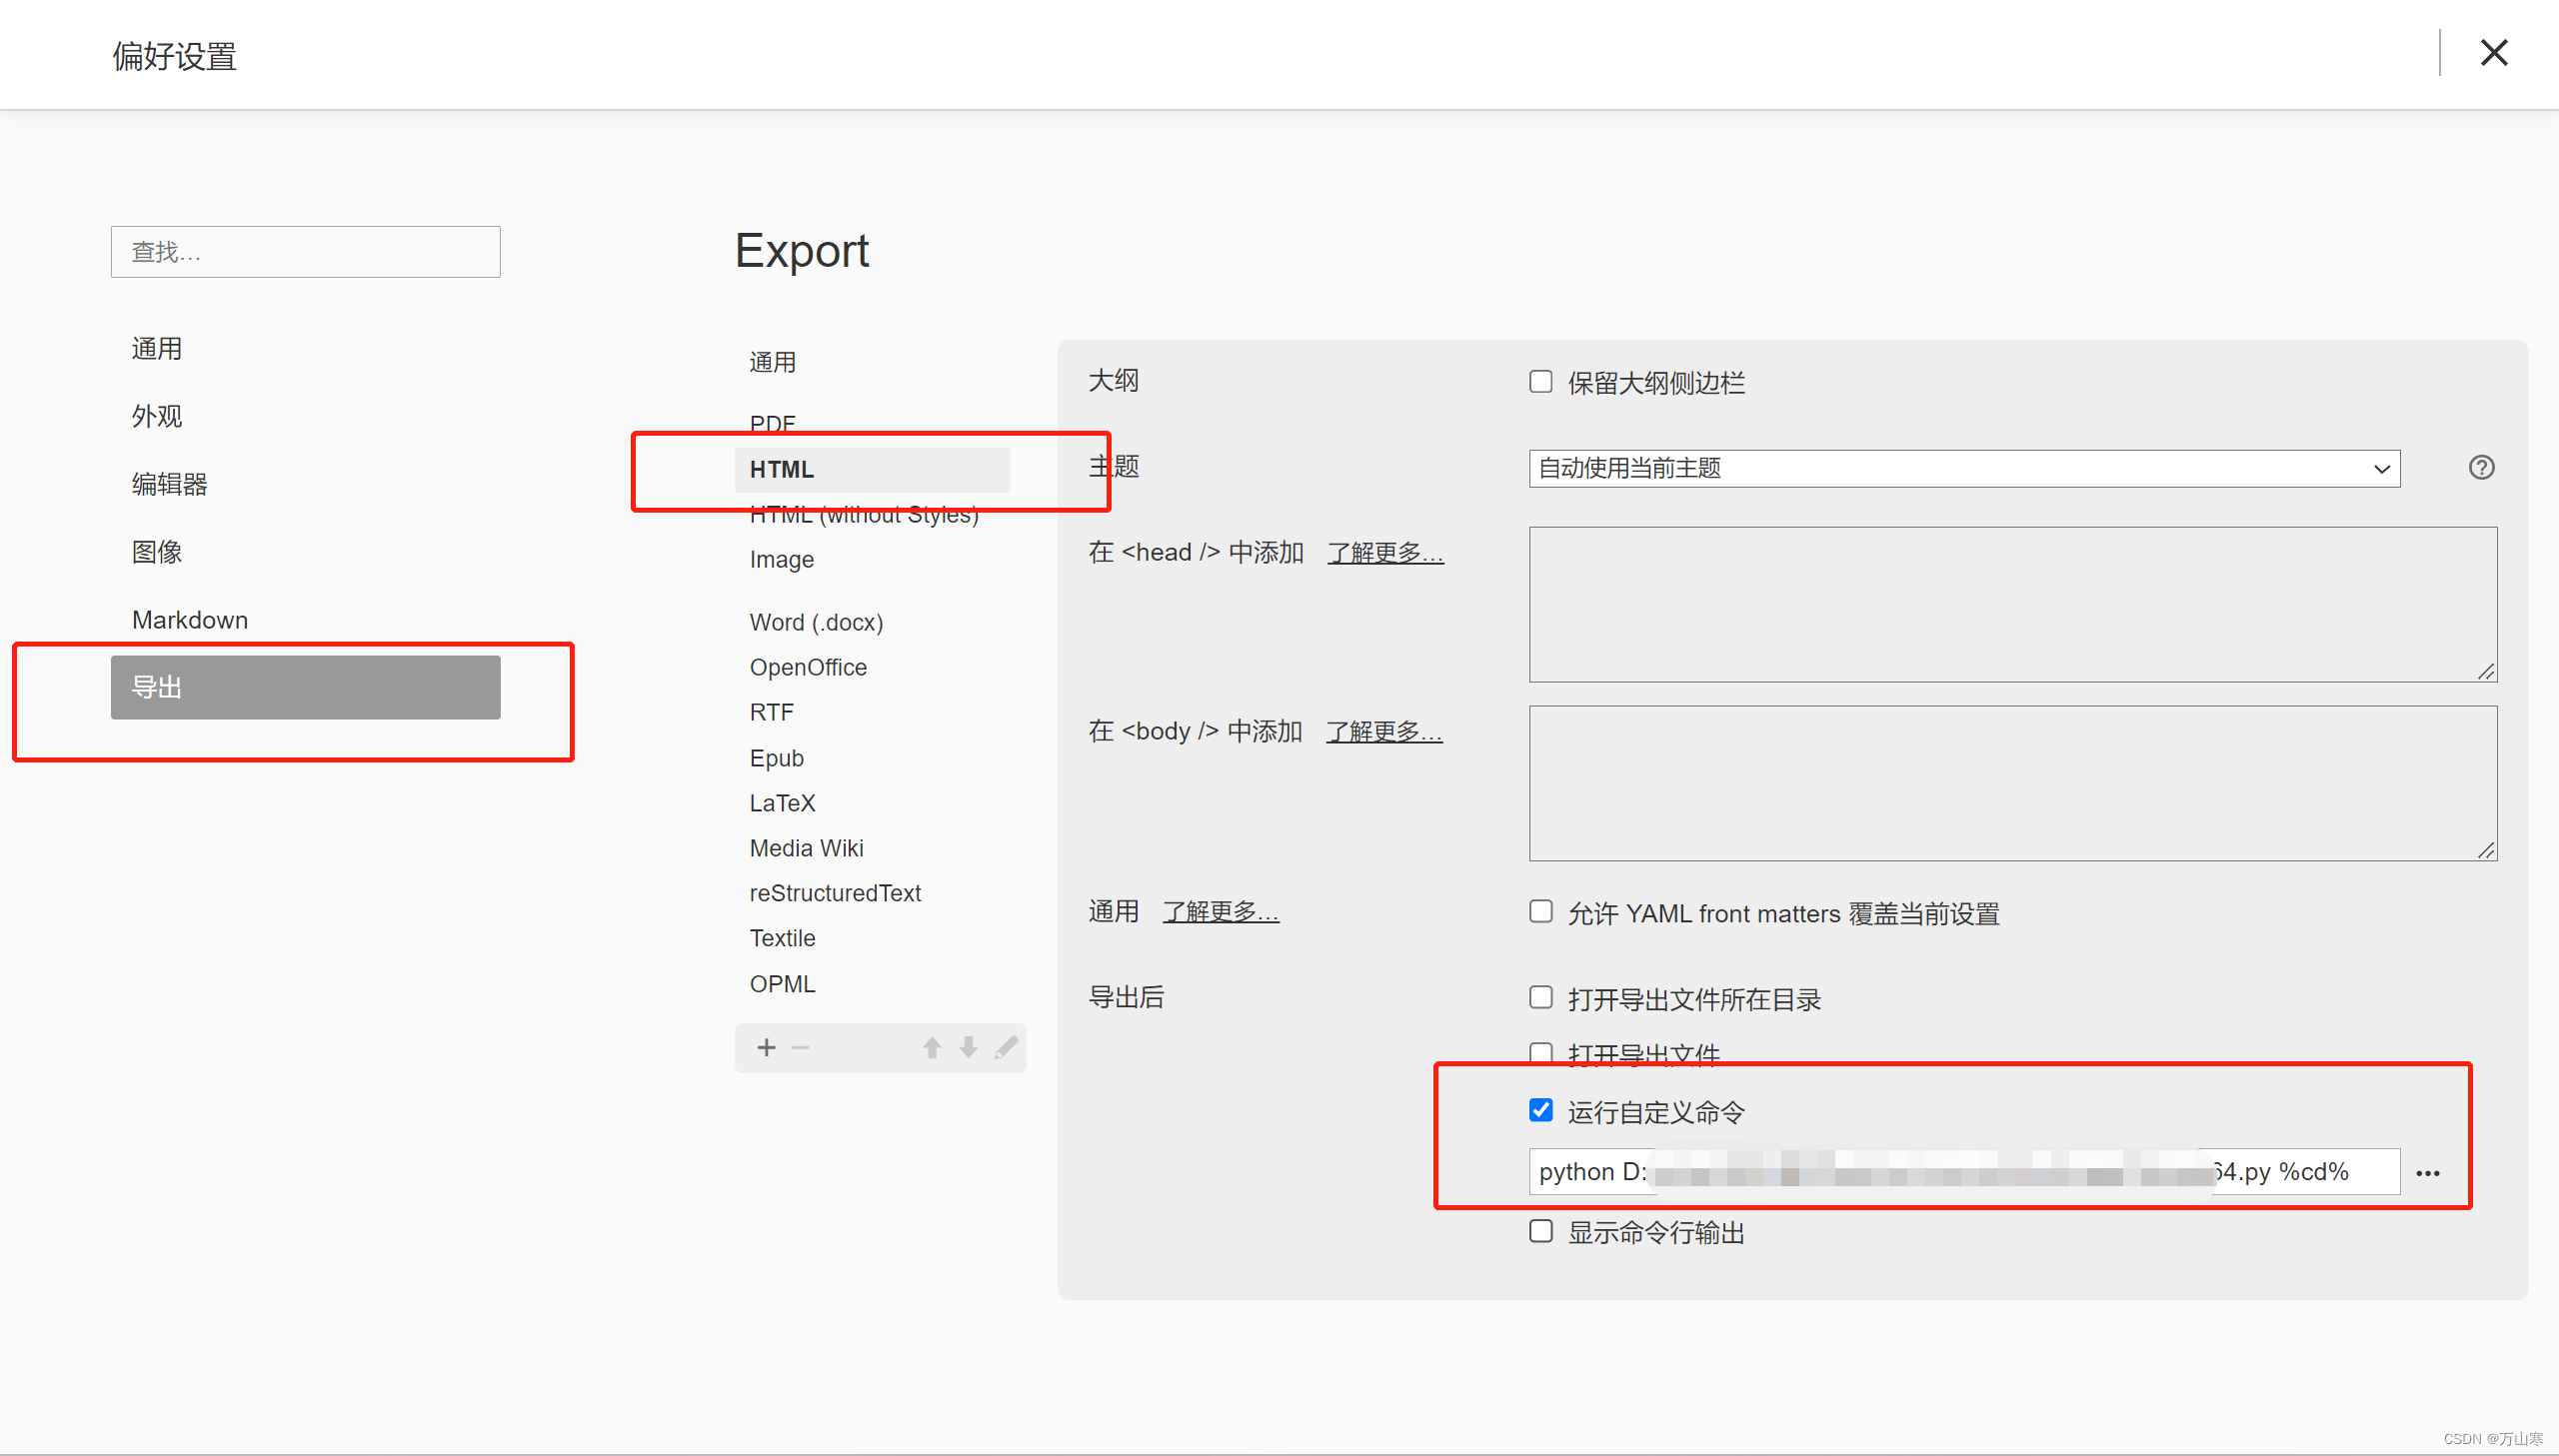
Task: Enable show command line output checkbox
Action: click(1541, 1232)
